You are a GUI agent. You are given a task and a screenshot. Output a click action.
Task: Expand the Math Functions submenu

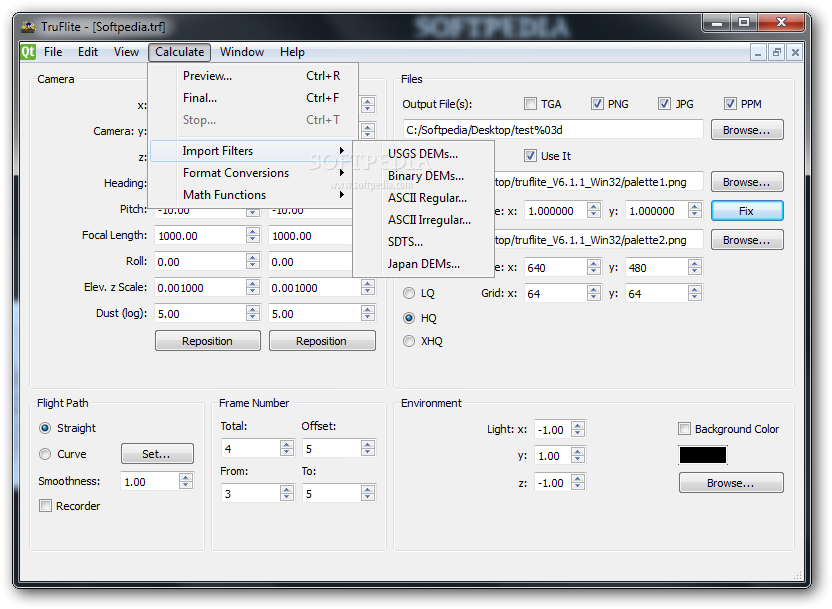coord(254,195)
